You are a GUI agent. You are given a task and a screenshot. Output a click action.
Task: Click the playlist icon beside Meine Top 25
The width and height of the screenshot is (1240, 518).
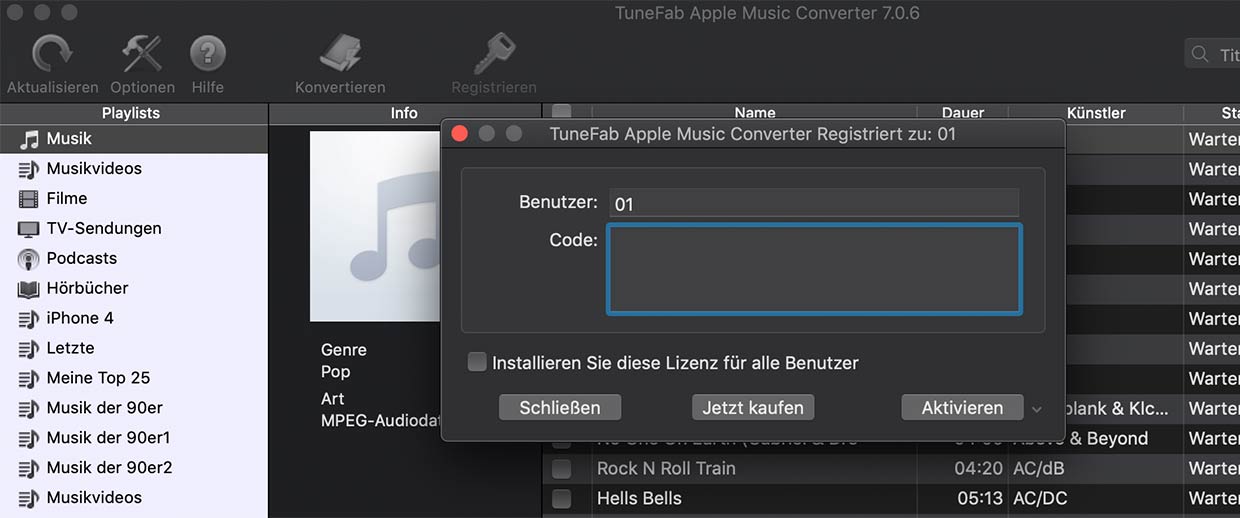click(x=29, y=378)
